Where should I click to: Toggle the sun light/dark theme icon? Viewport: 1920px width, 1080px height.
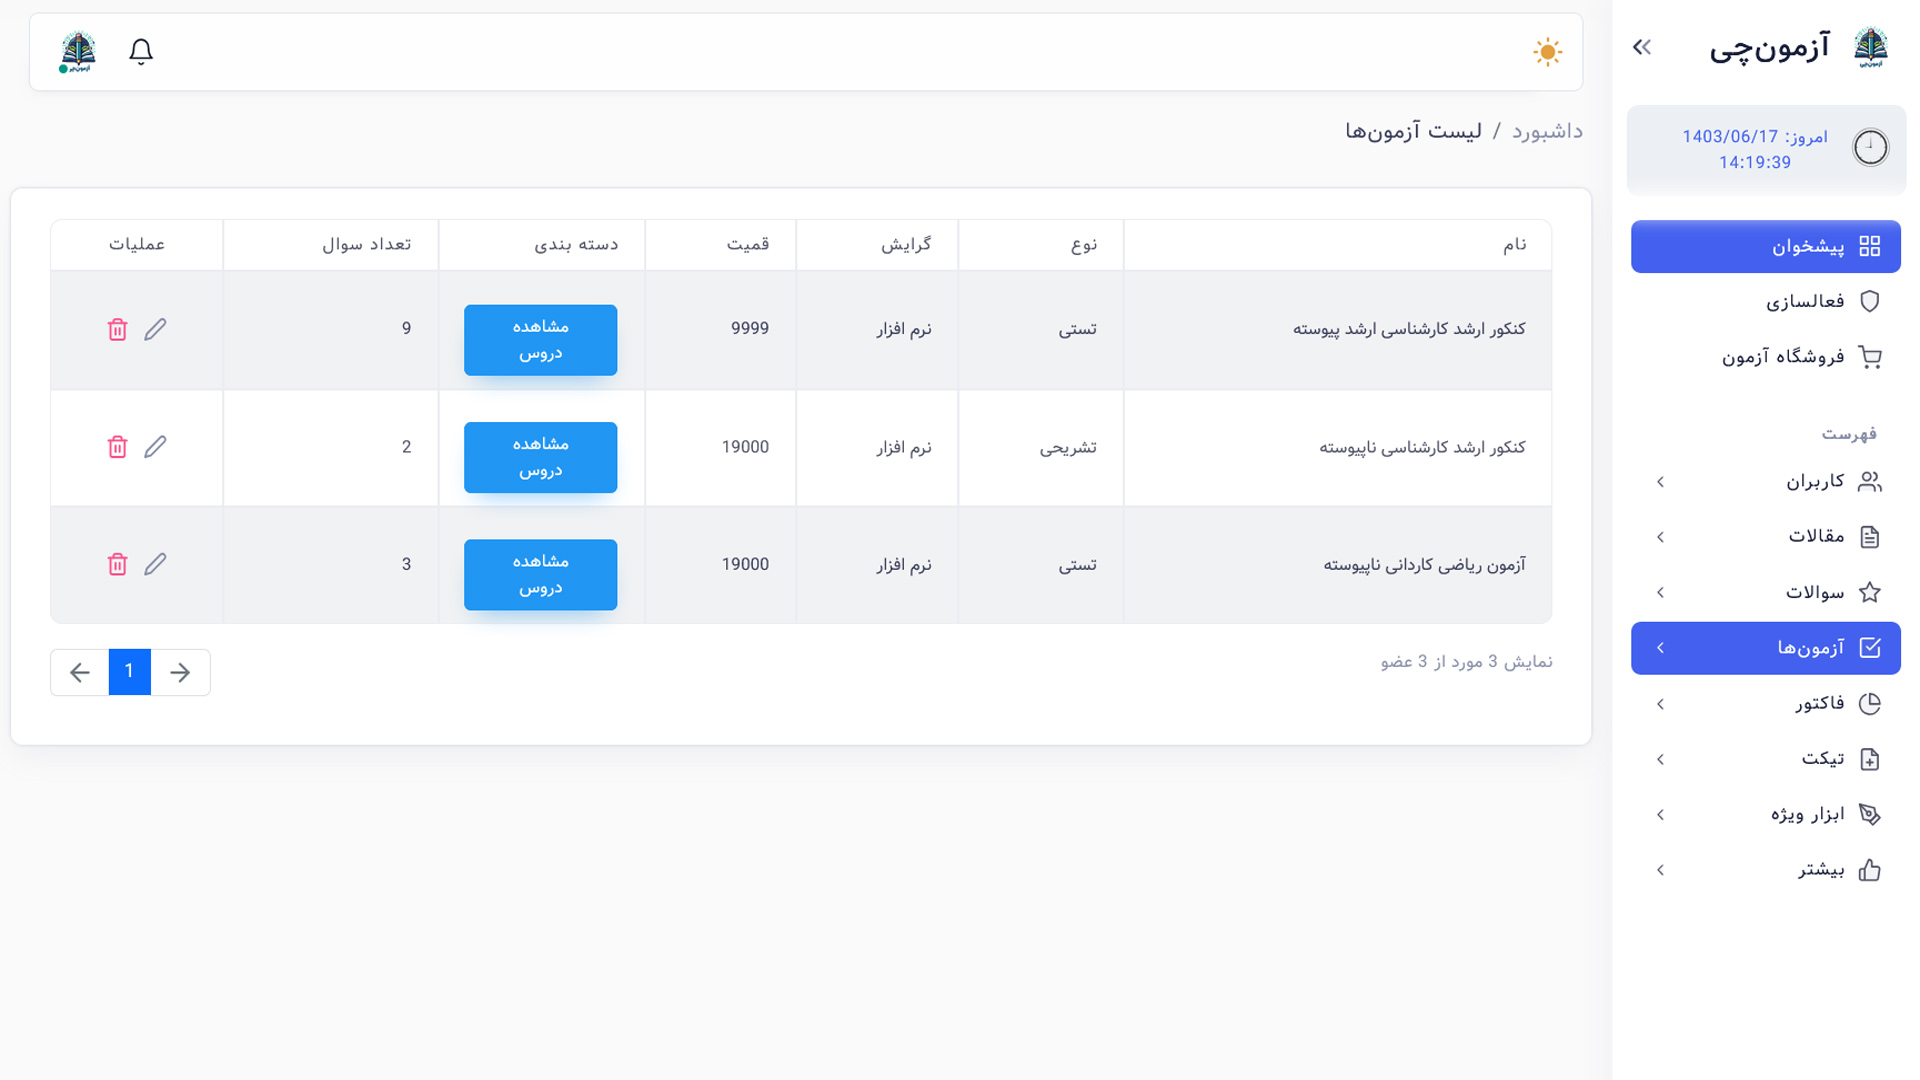tap(1547, 52)
